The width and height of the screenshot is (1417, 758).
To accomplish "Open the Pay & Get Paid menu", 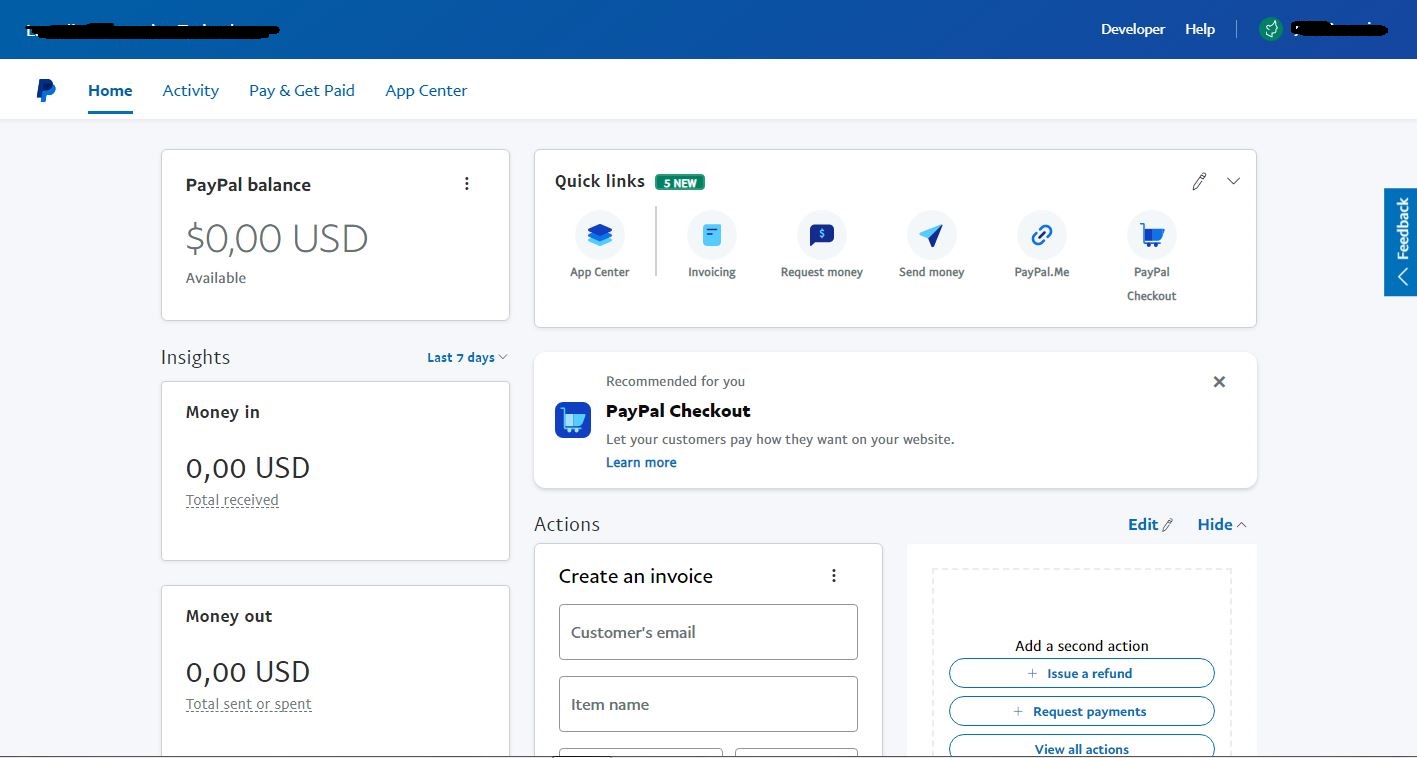I will click(302, 90).
